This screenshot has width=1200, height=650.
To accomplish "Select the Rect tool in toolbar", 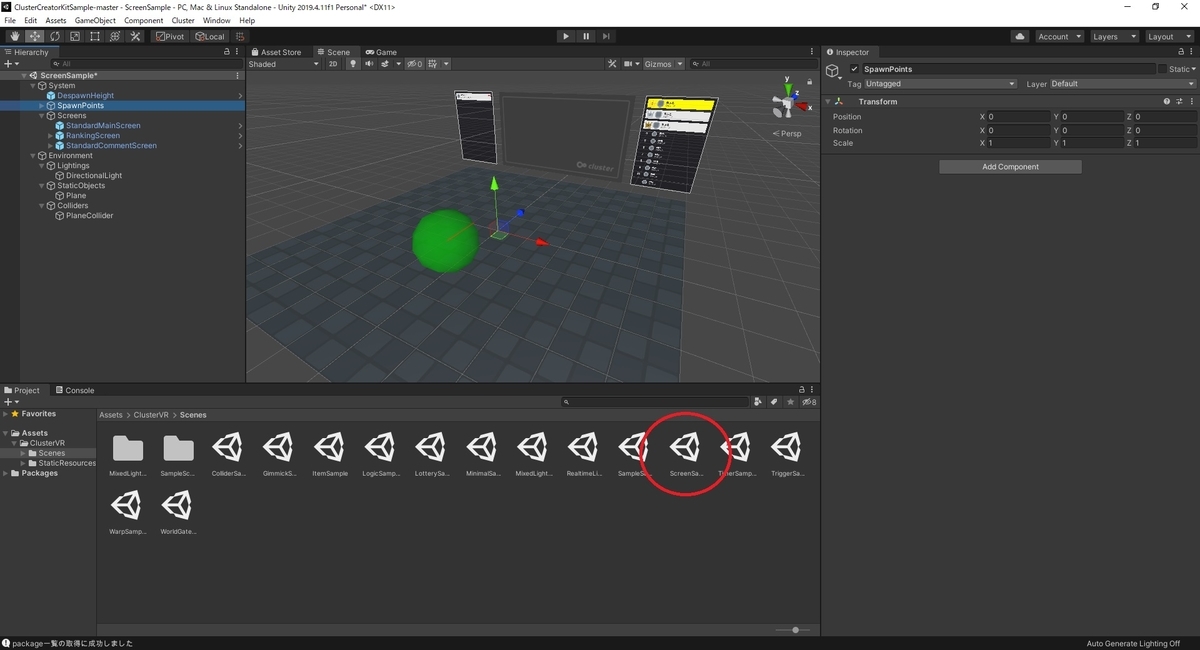I will pos(94,36).
